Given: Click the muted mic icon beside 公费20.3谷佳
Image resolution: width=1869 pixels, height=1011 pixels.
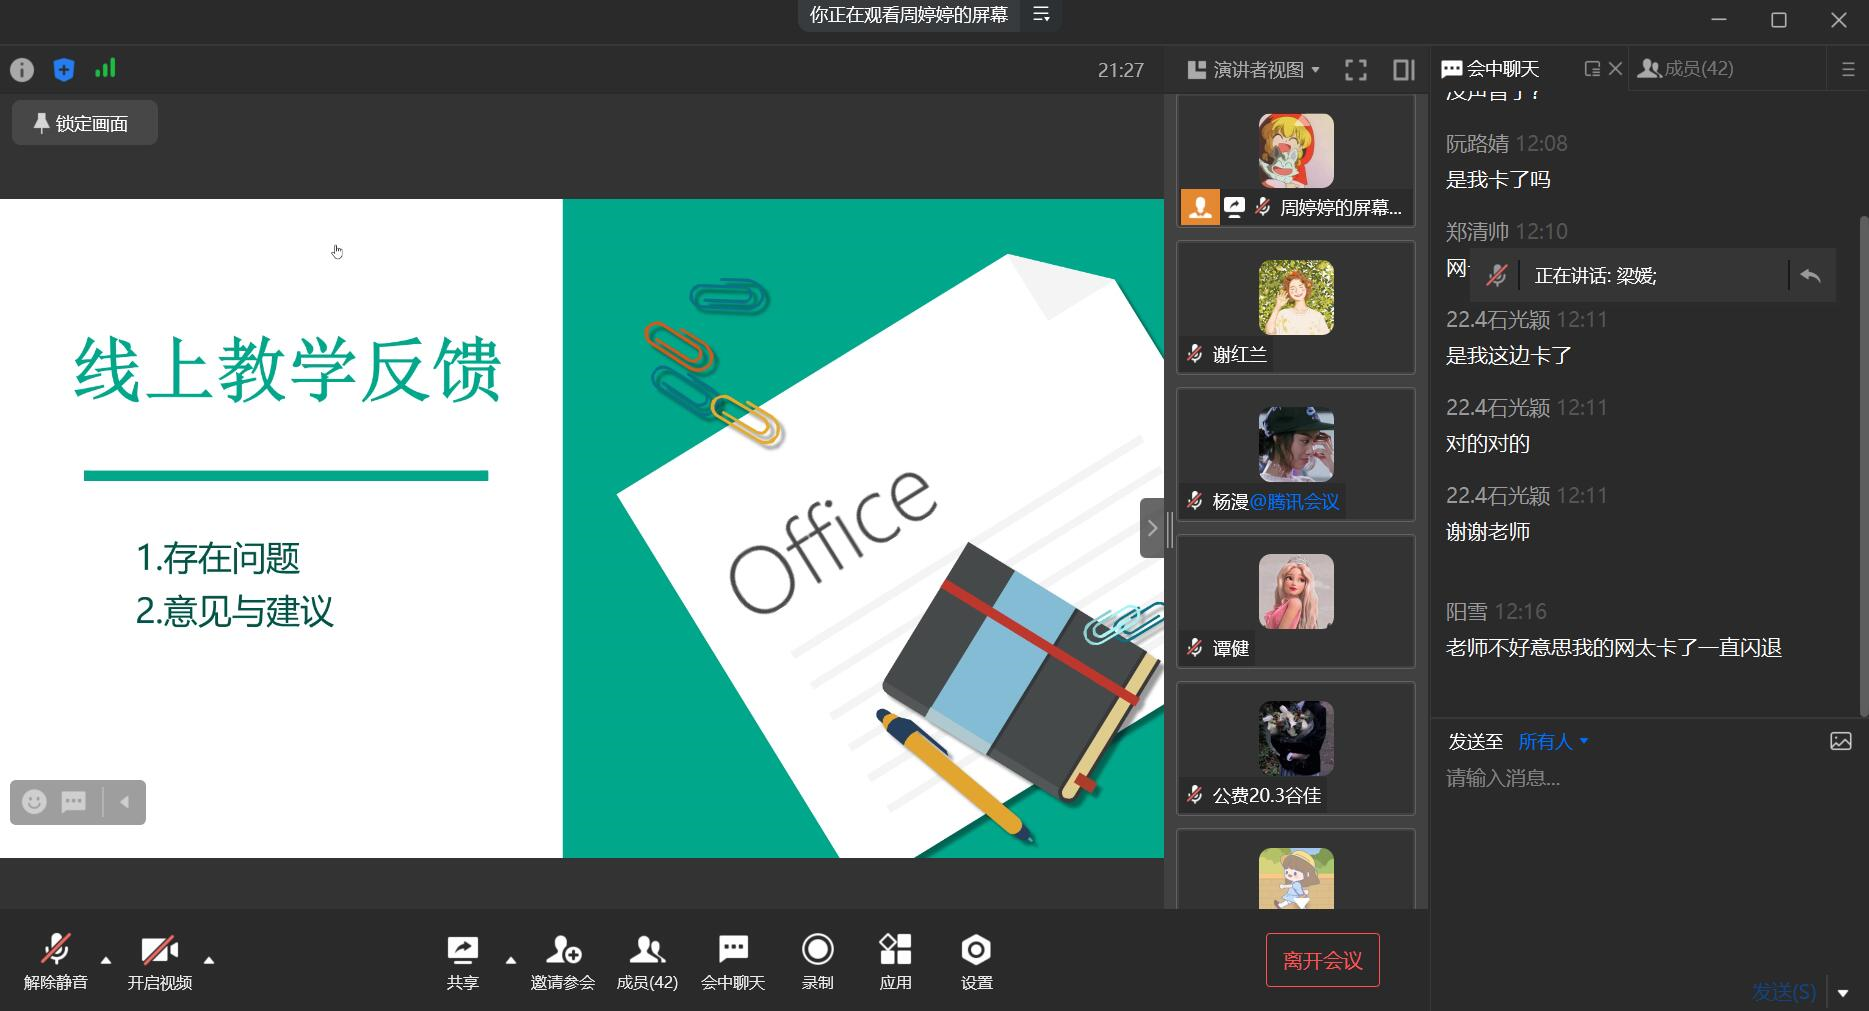Looking at the screenshot, I should pos(1195,795).
